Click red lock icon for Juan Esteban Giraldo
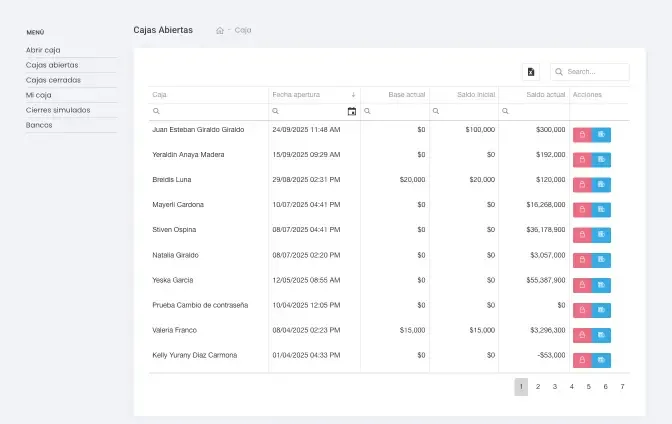Screen dimensions: 672x424 pyautogui.click(x=581, y=135)
